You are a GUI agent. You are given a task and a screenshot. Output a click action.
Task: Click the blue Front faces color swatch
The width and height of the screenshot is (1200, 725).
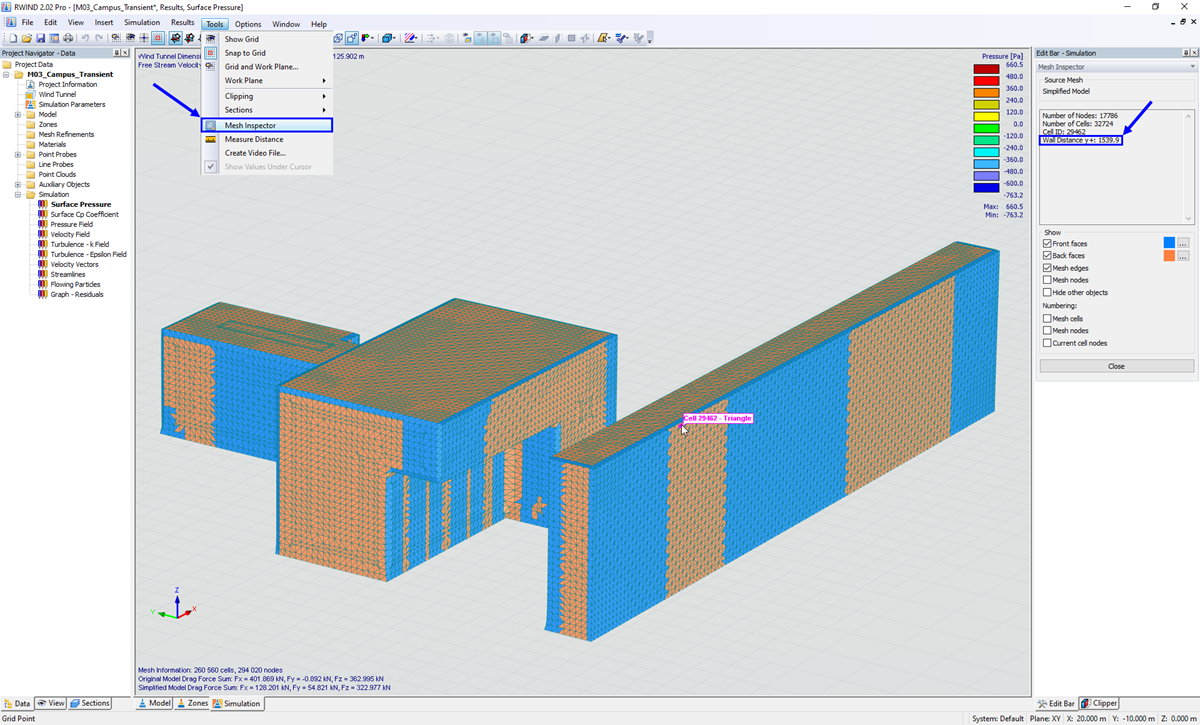click(x=1169, y=243)
